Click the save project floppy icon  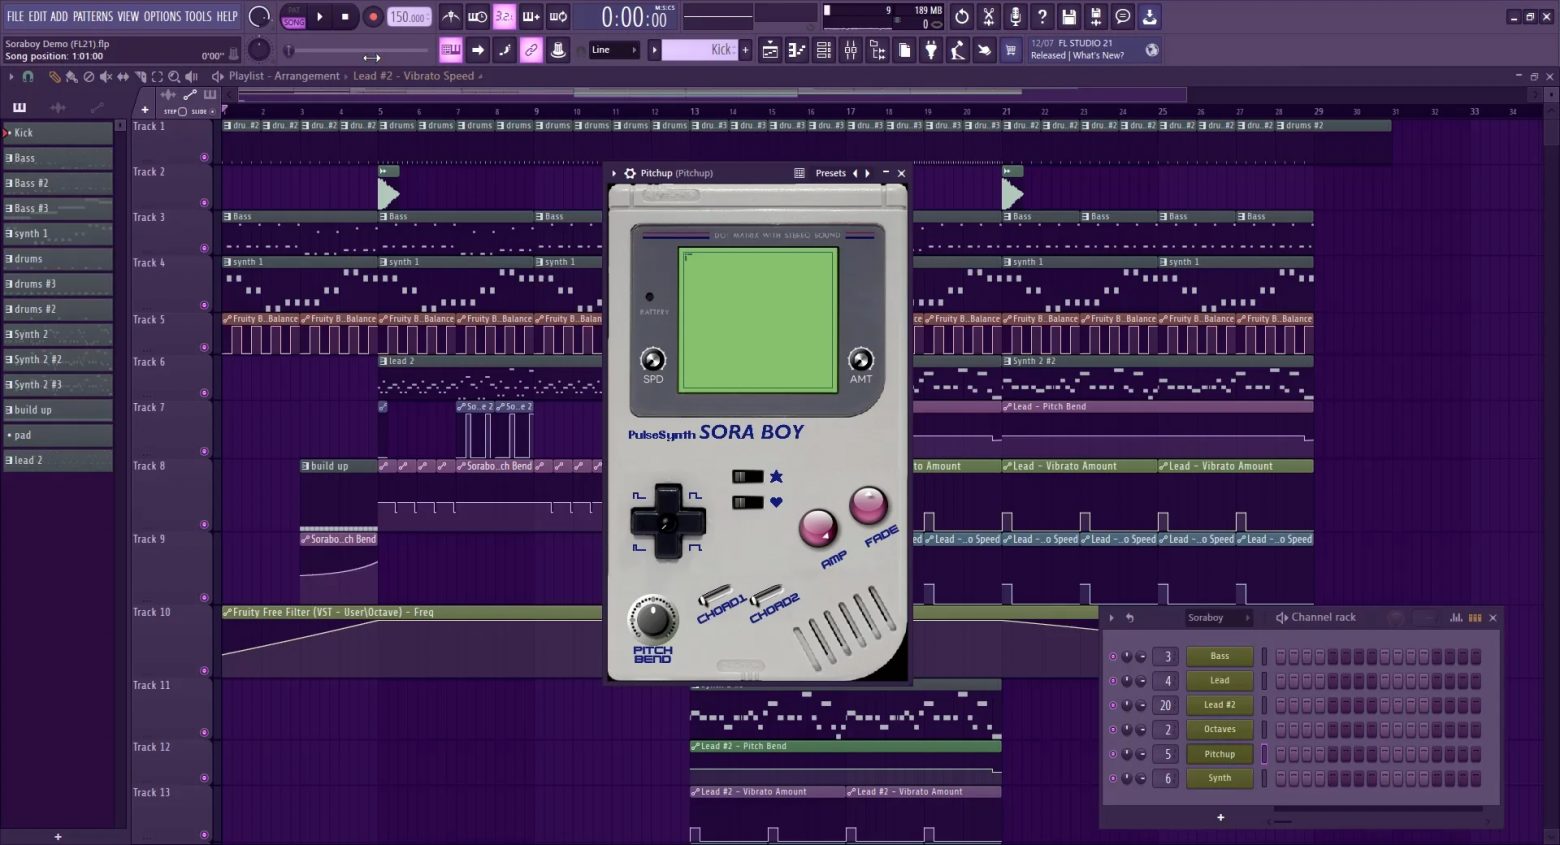pos(1069,17)
